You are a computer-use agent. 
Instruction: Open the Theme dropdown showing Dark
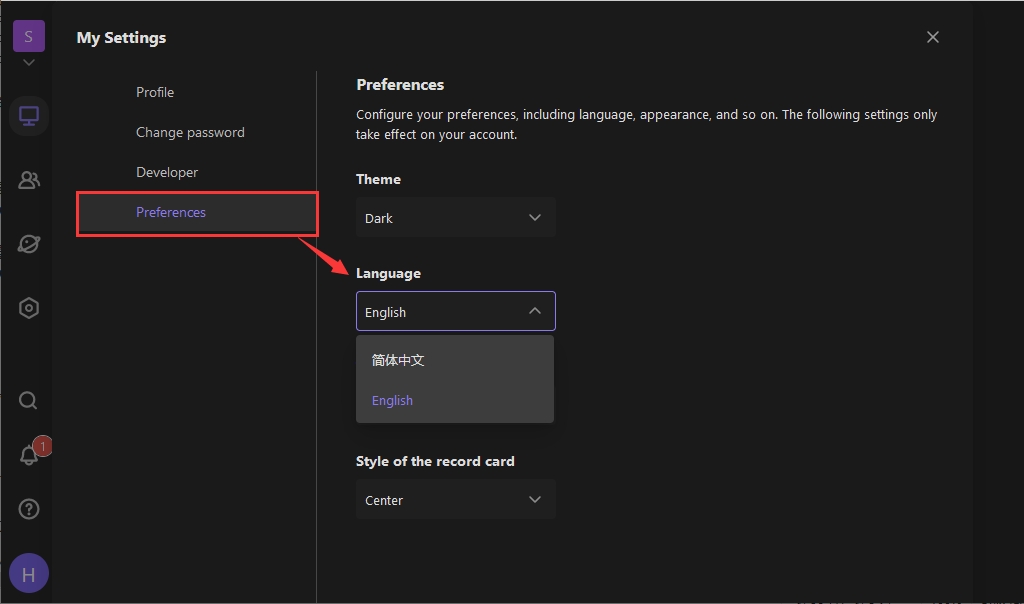click(455, 218)
